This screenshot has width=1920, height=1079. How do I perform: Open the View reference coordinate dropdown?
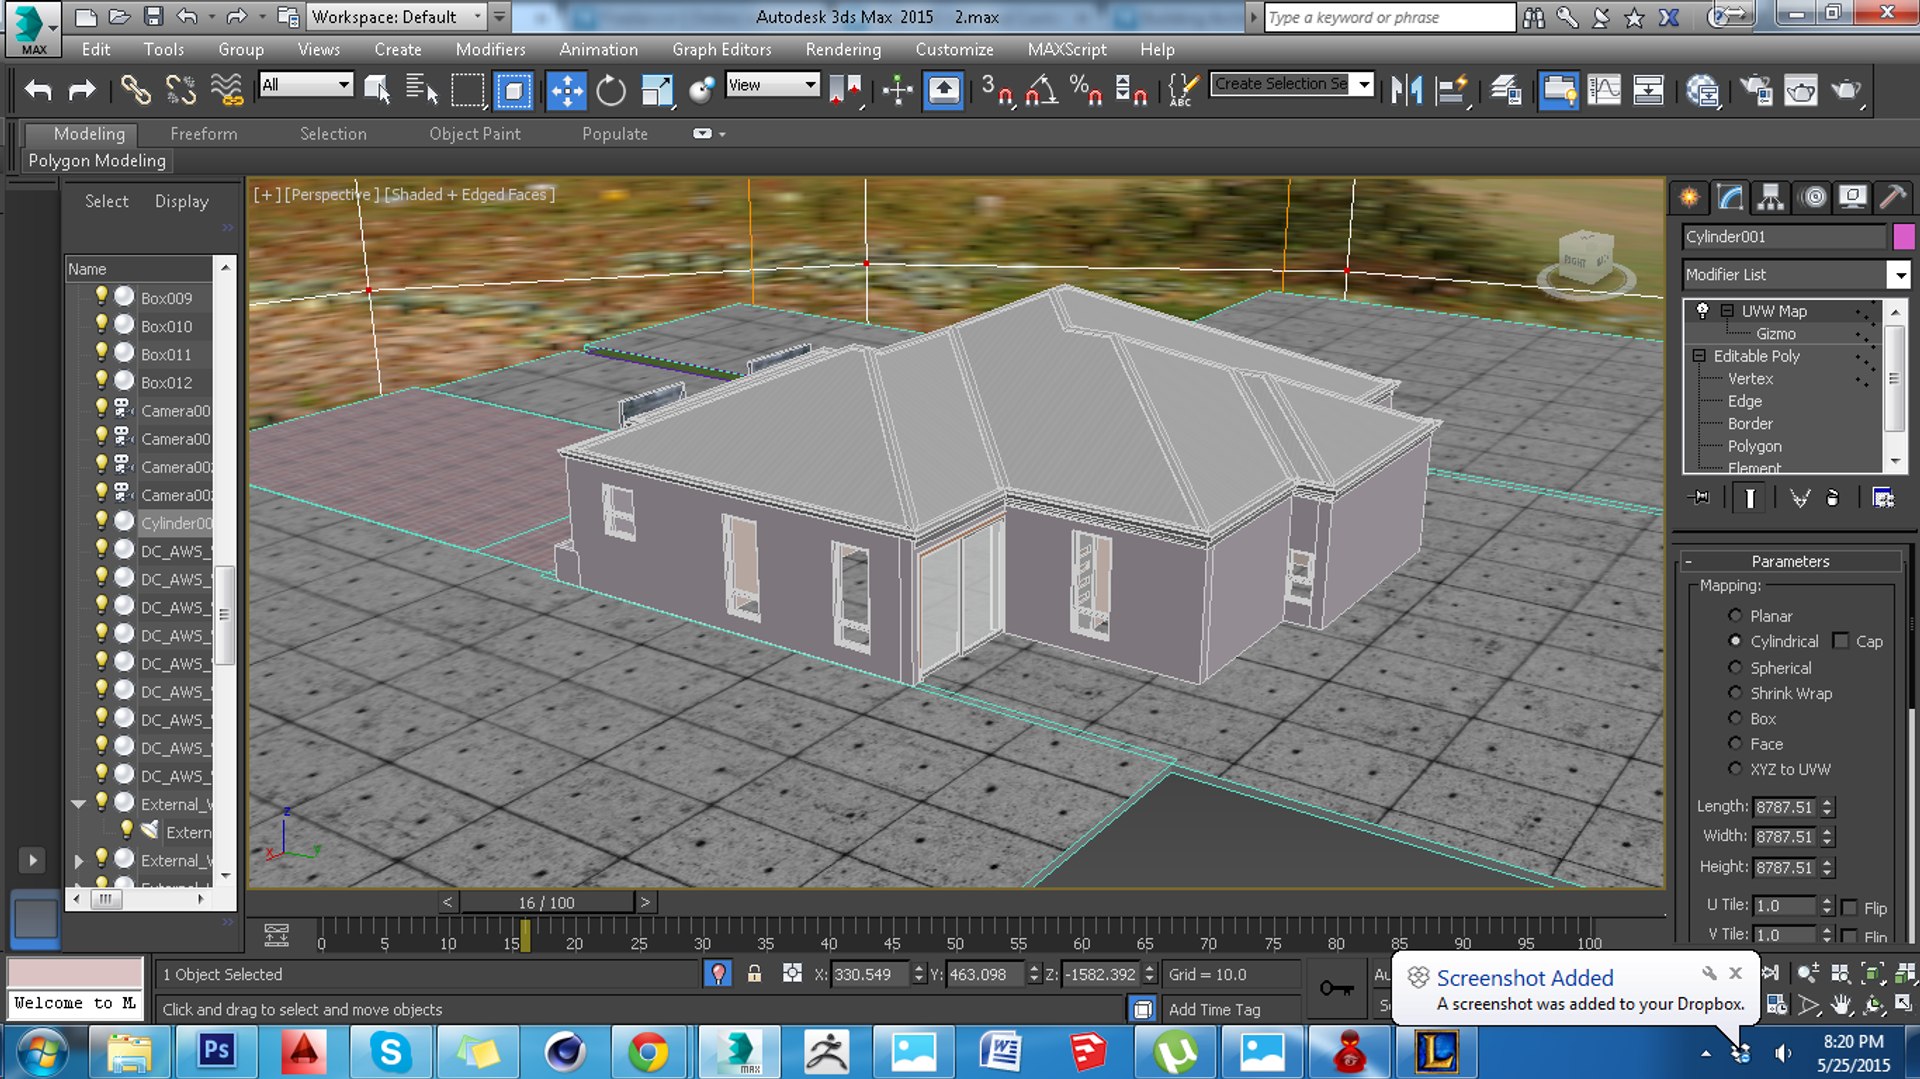(810, 85)
